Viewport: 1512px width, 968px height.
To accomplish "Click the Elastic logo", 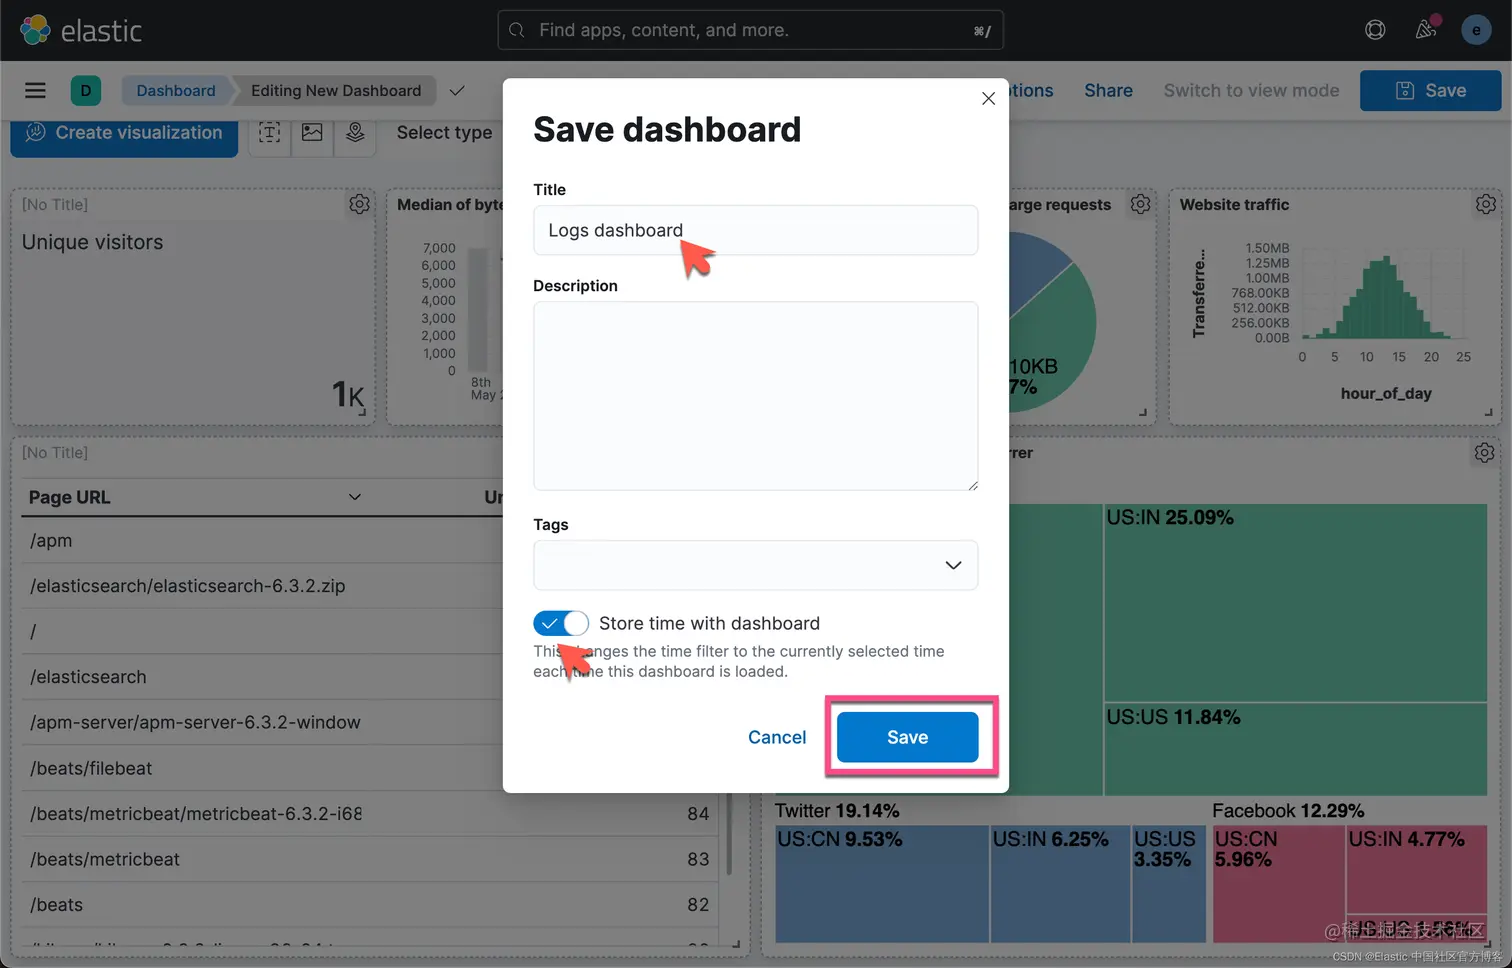I will [x=81, y=30].
